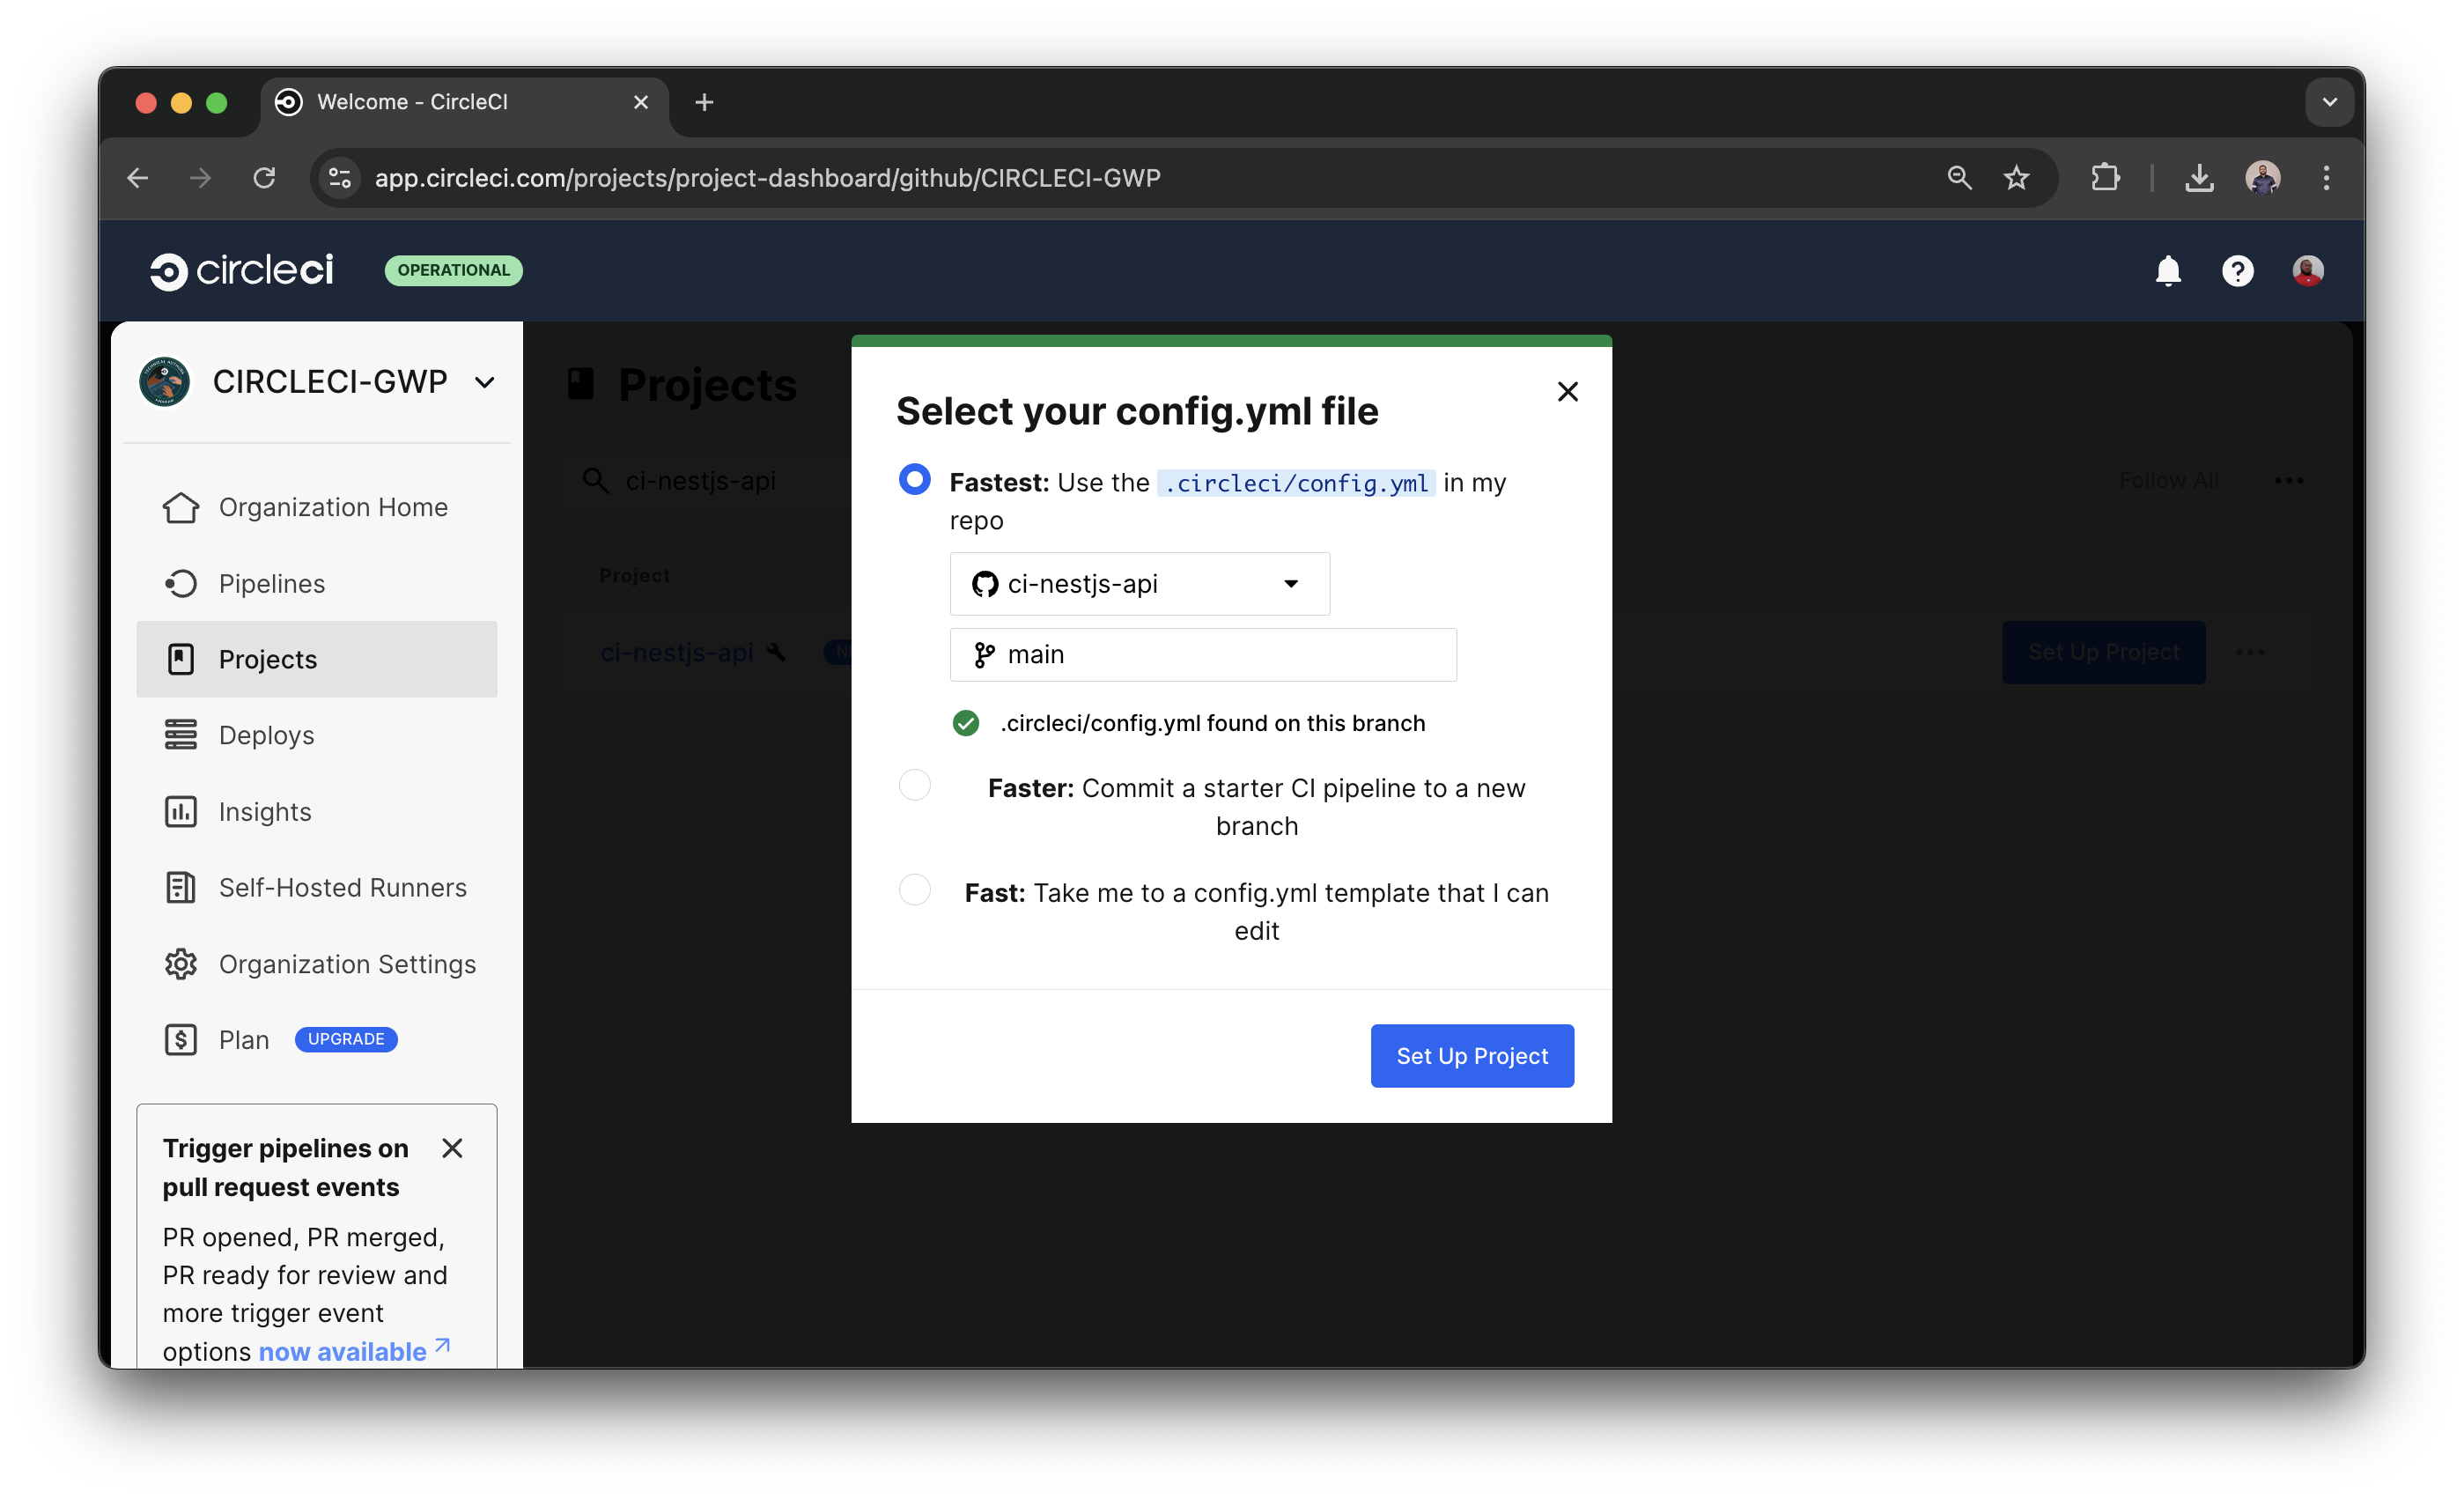
Task: Switch to Organization Home
Action: (x=332, y=507)
